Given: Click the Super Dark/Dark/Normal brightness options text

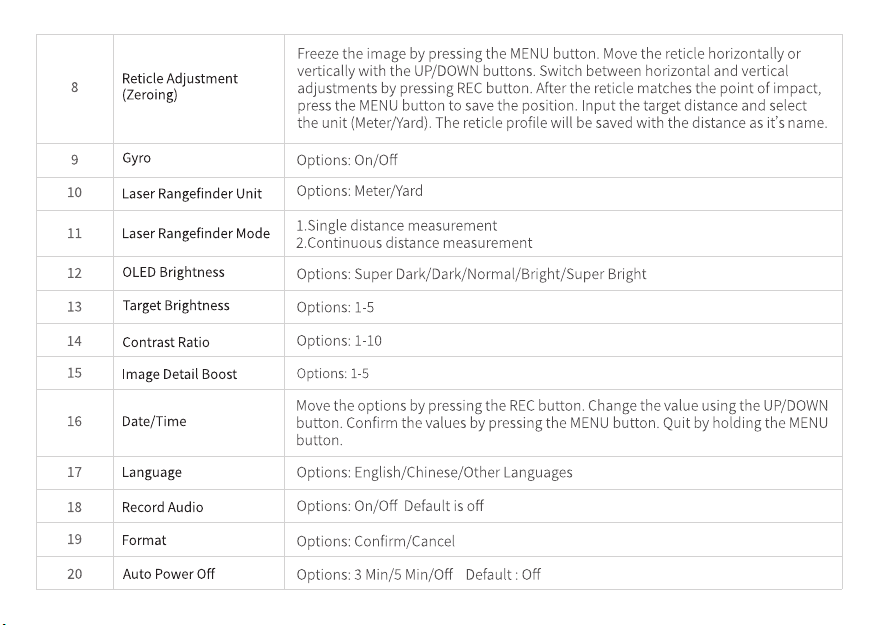Looking at the screenshot, I should pyautogui.click(x=471, y=274).
